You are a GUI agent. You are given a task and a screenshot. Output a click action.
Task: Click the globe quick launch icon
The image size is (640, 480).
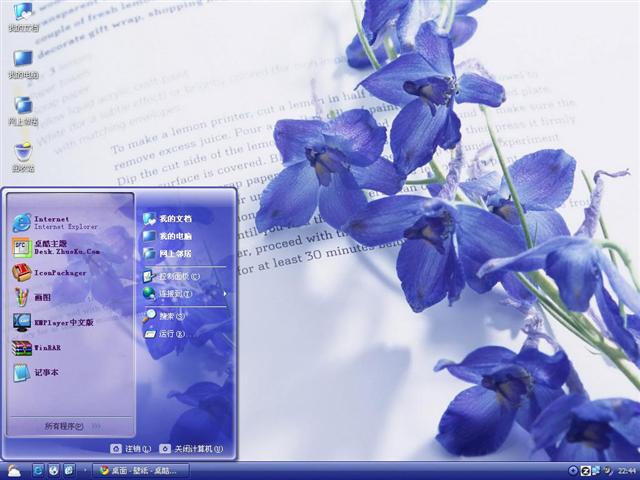tap(53, 471)
